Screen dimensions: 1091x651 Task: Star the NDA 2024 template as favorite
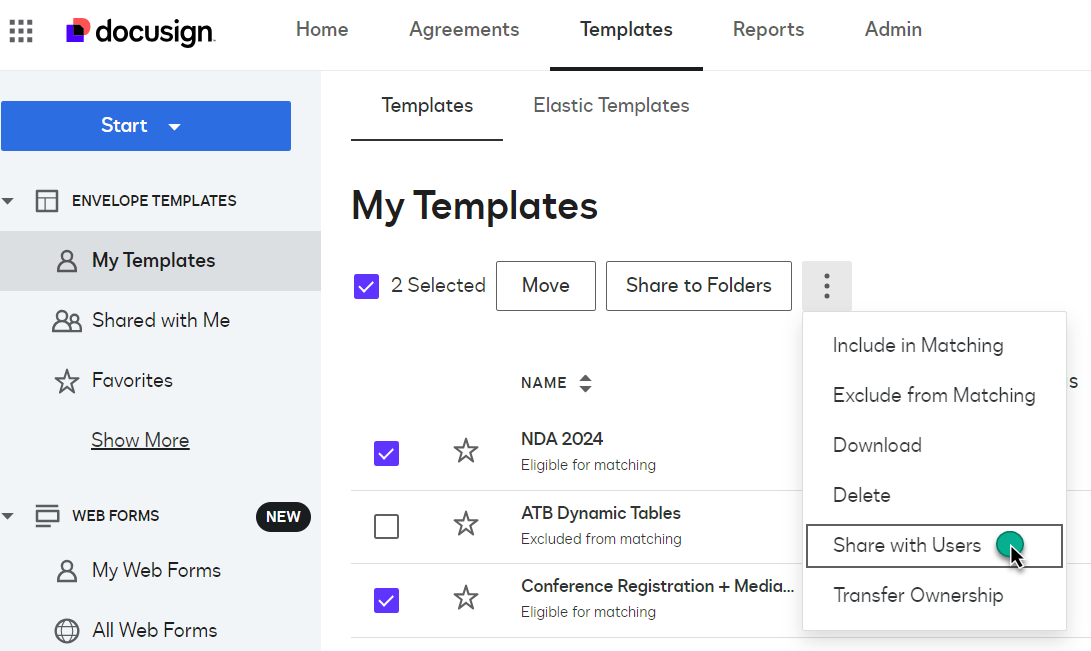point(466,451)
